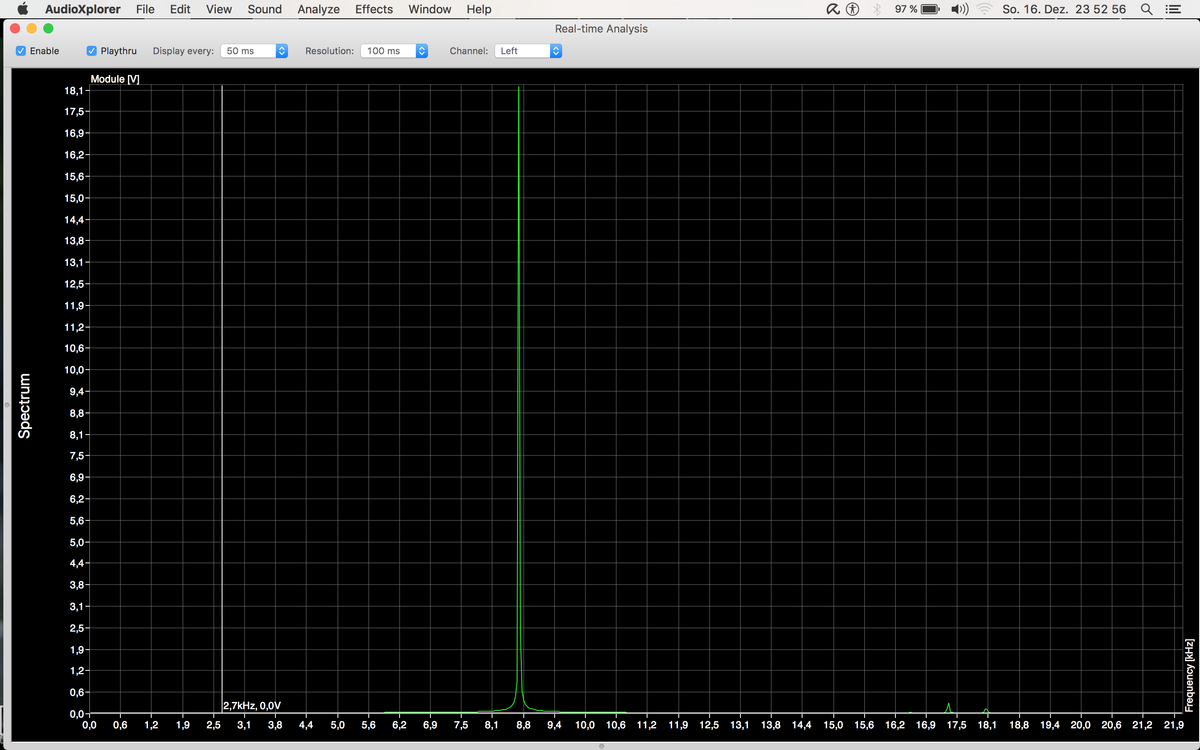Click the Avira antivirus menu bar icon
Image resolution: width=1200 pixels, height=750 pixels.
pyautogui.click(x=833, y=9)
